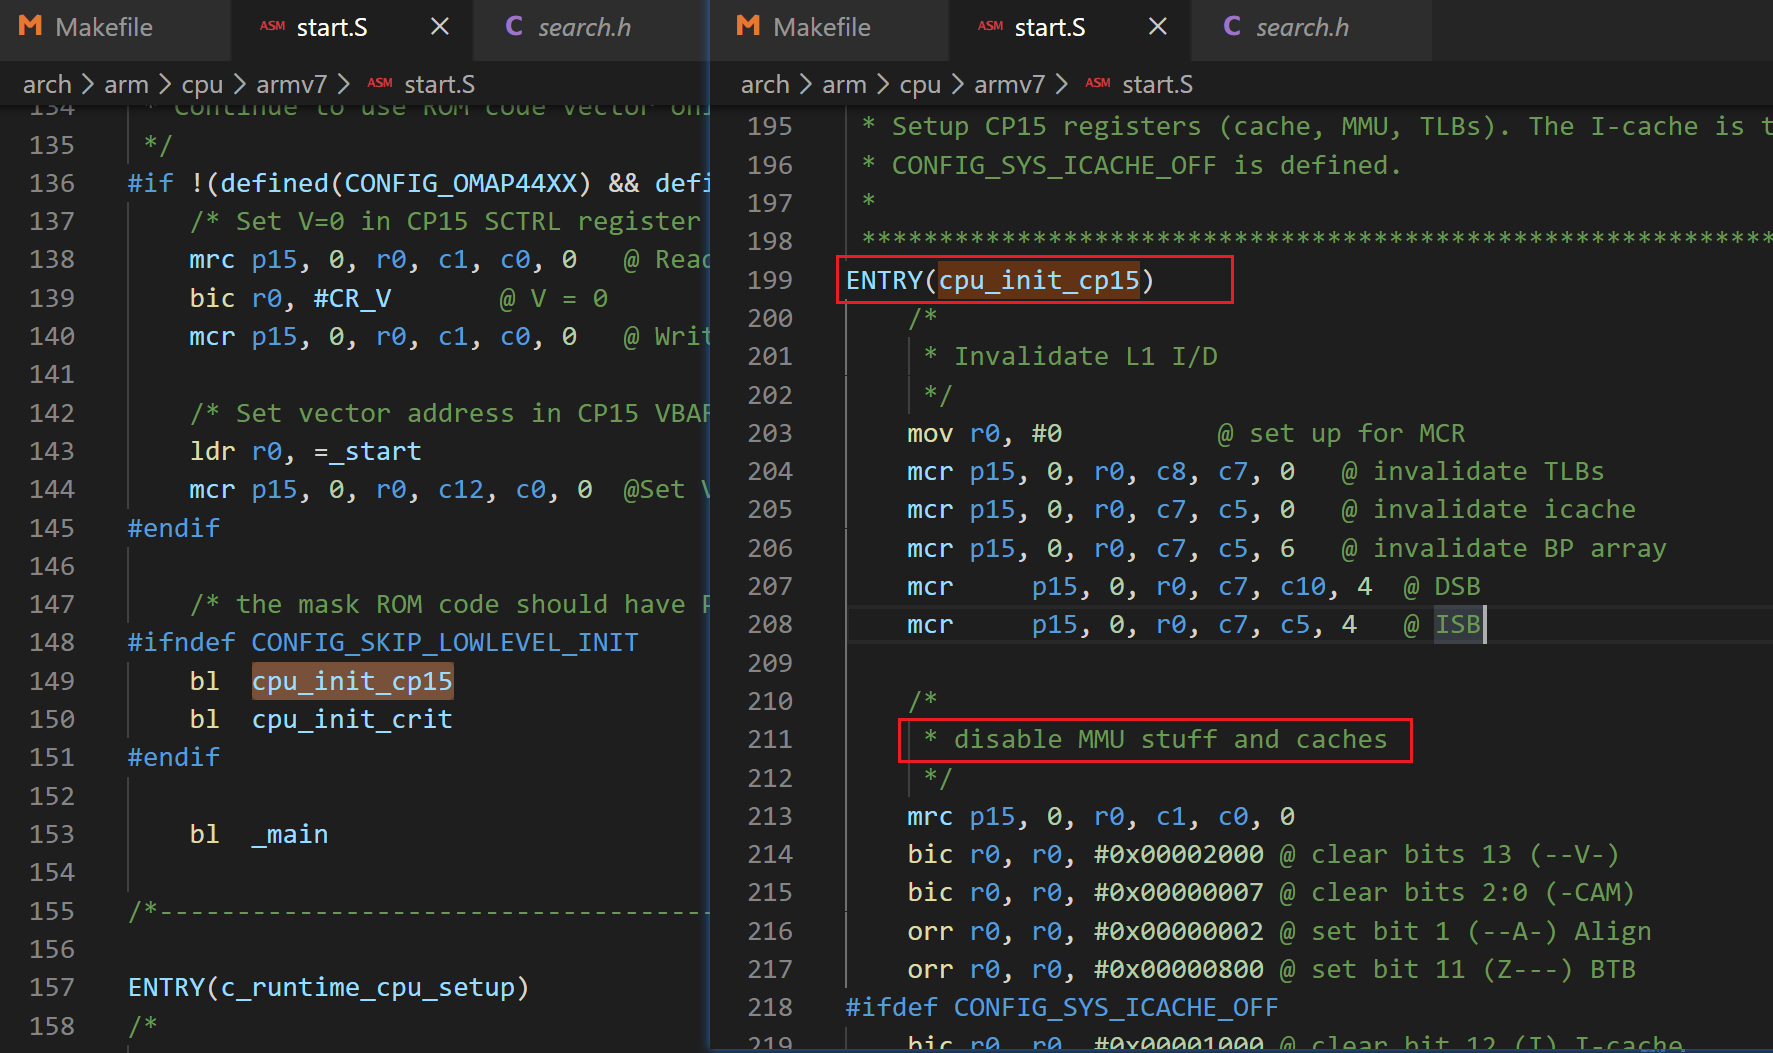Click '_main' on line 153

(x=290, y=834)
